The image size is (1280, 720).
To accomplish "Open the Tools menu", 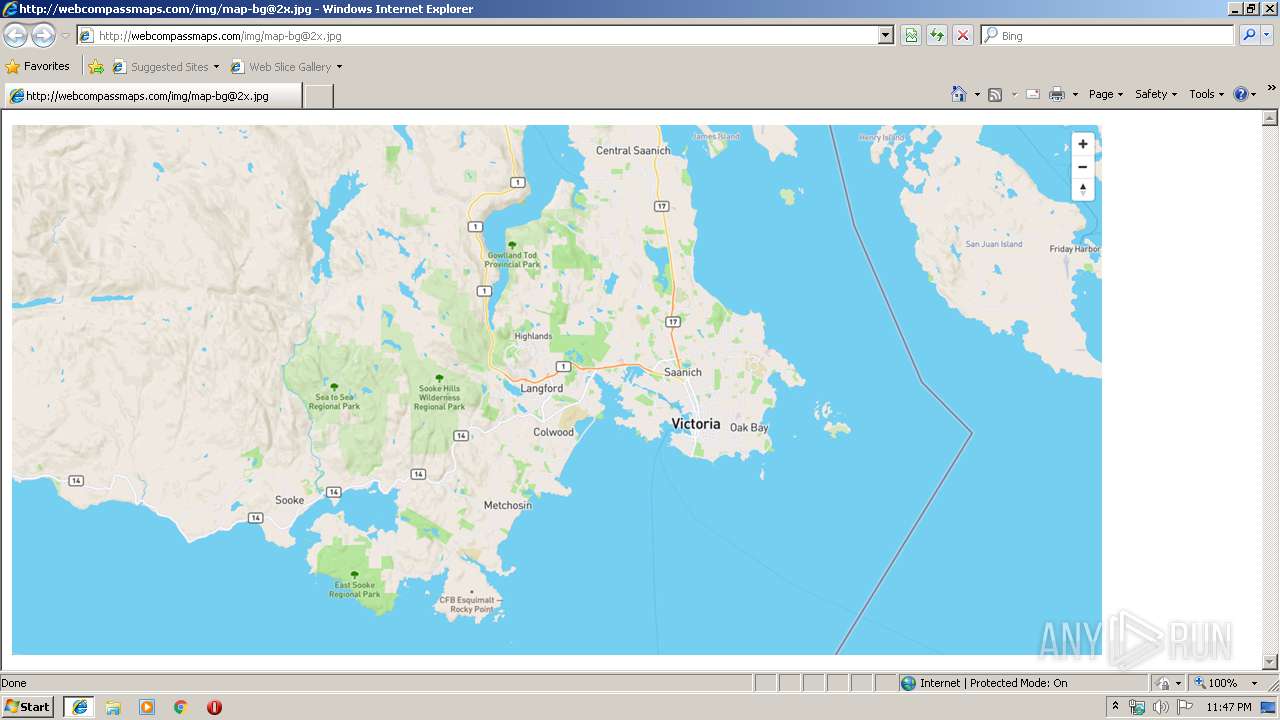I will 1206,94.
